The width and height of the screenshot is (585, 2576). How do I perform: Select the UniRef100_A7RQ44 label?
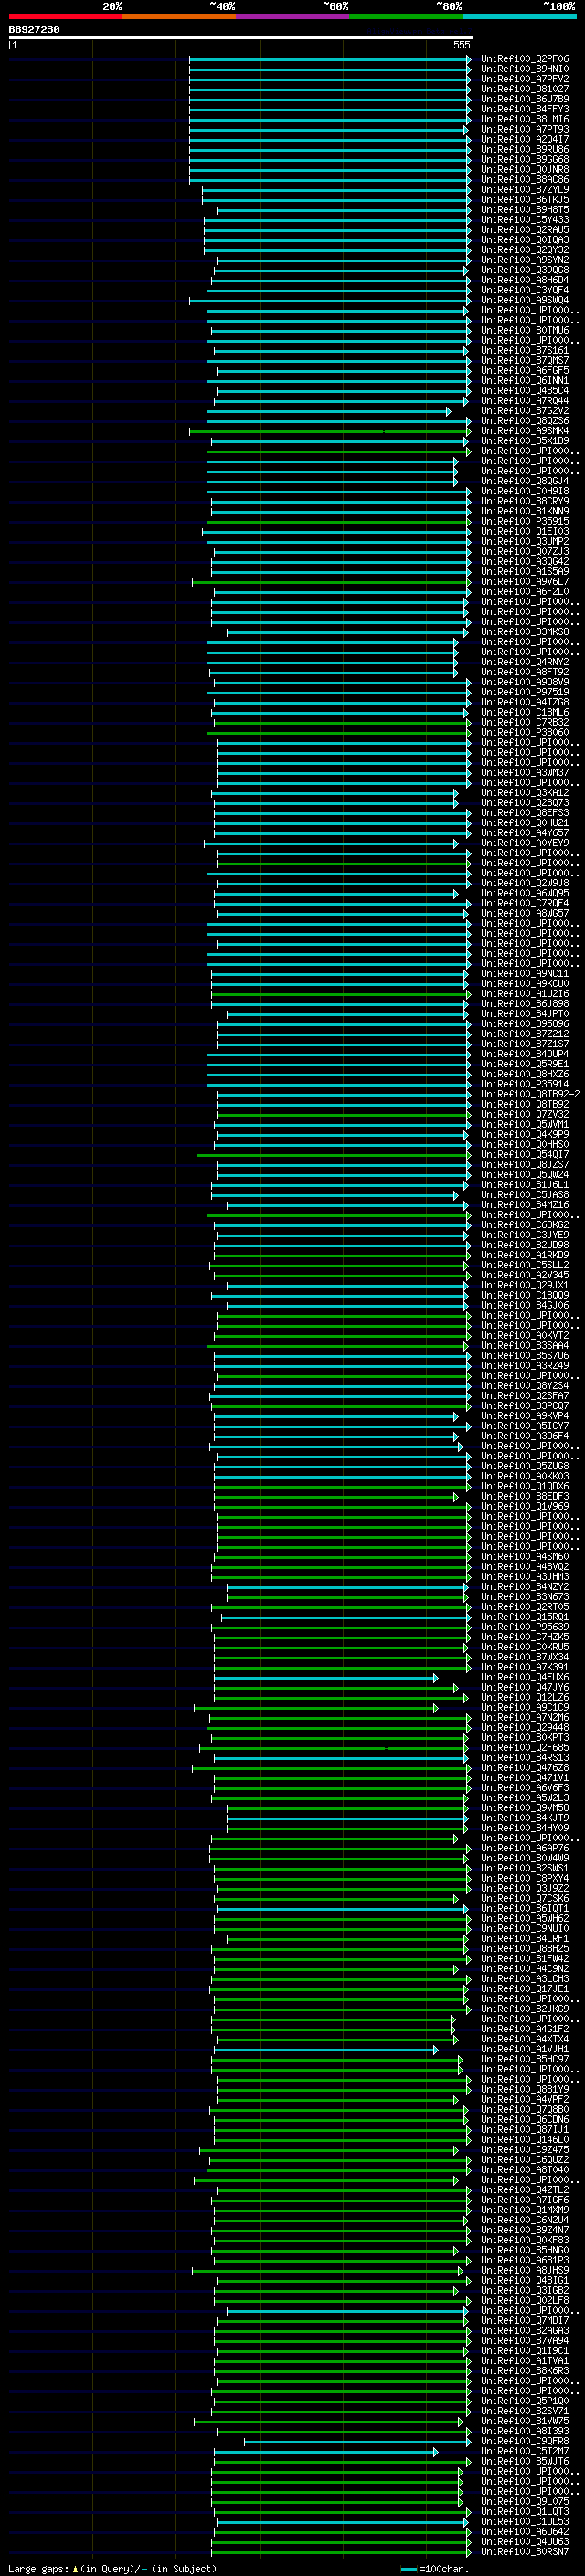pos(524,400)
